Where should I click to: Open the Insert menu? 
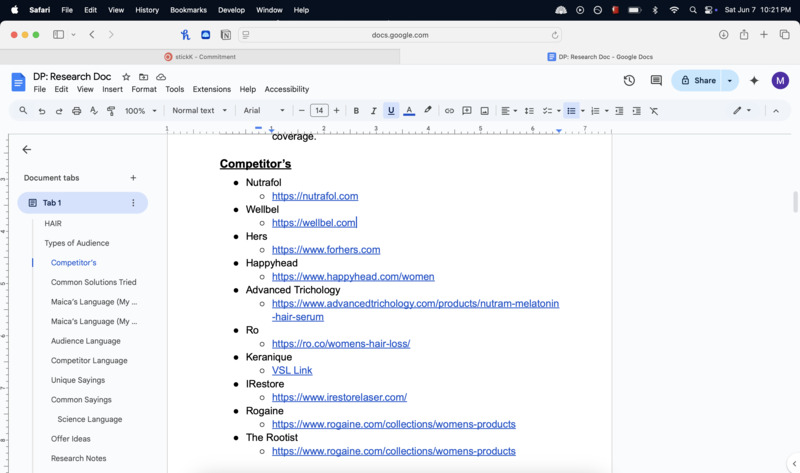(112, 89)
